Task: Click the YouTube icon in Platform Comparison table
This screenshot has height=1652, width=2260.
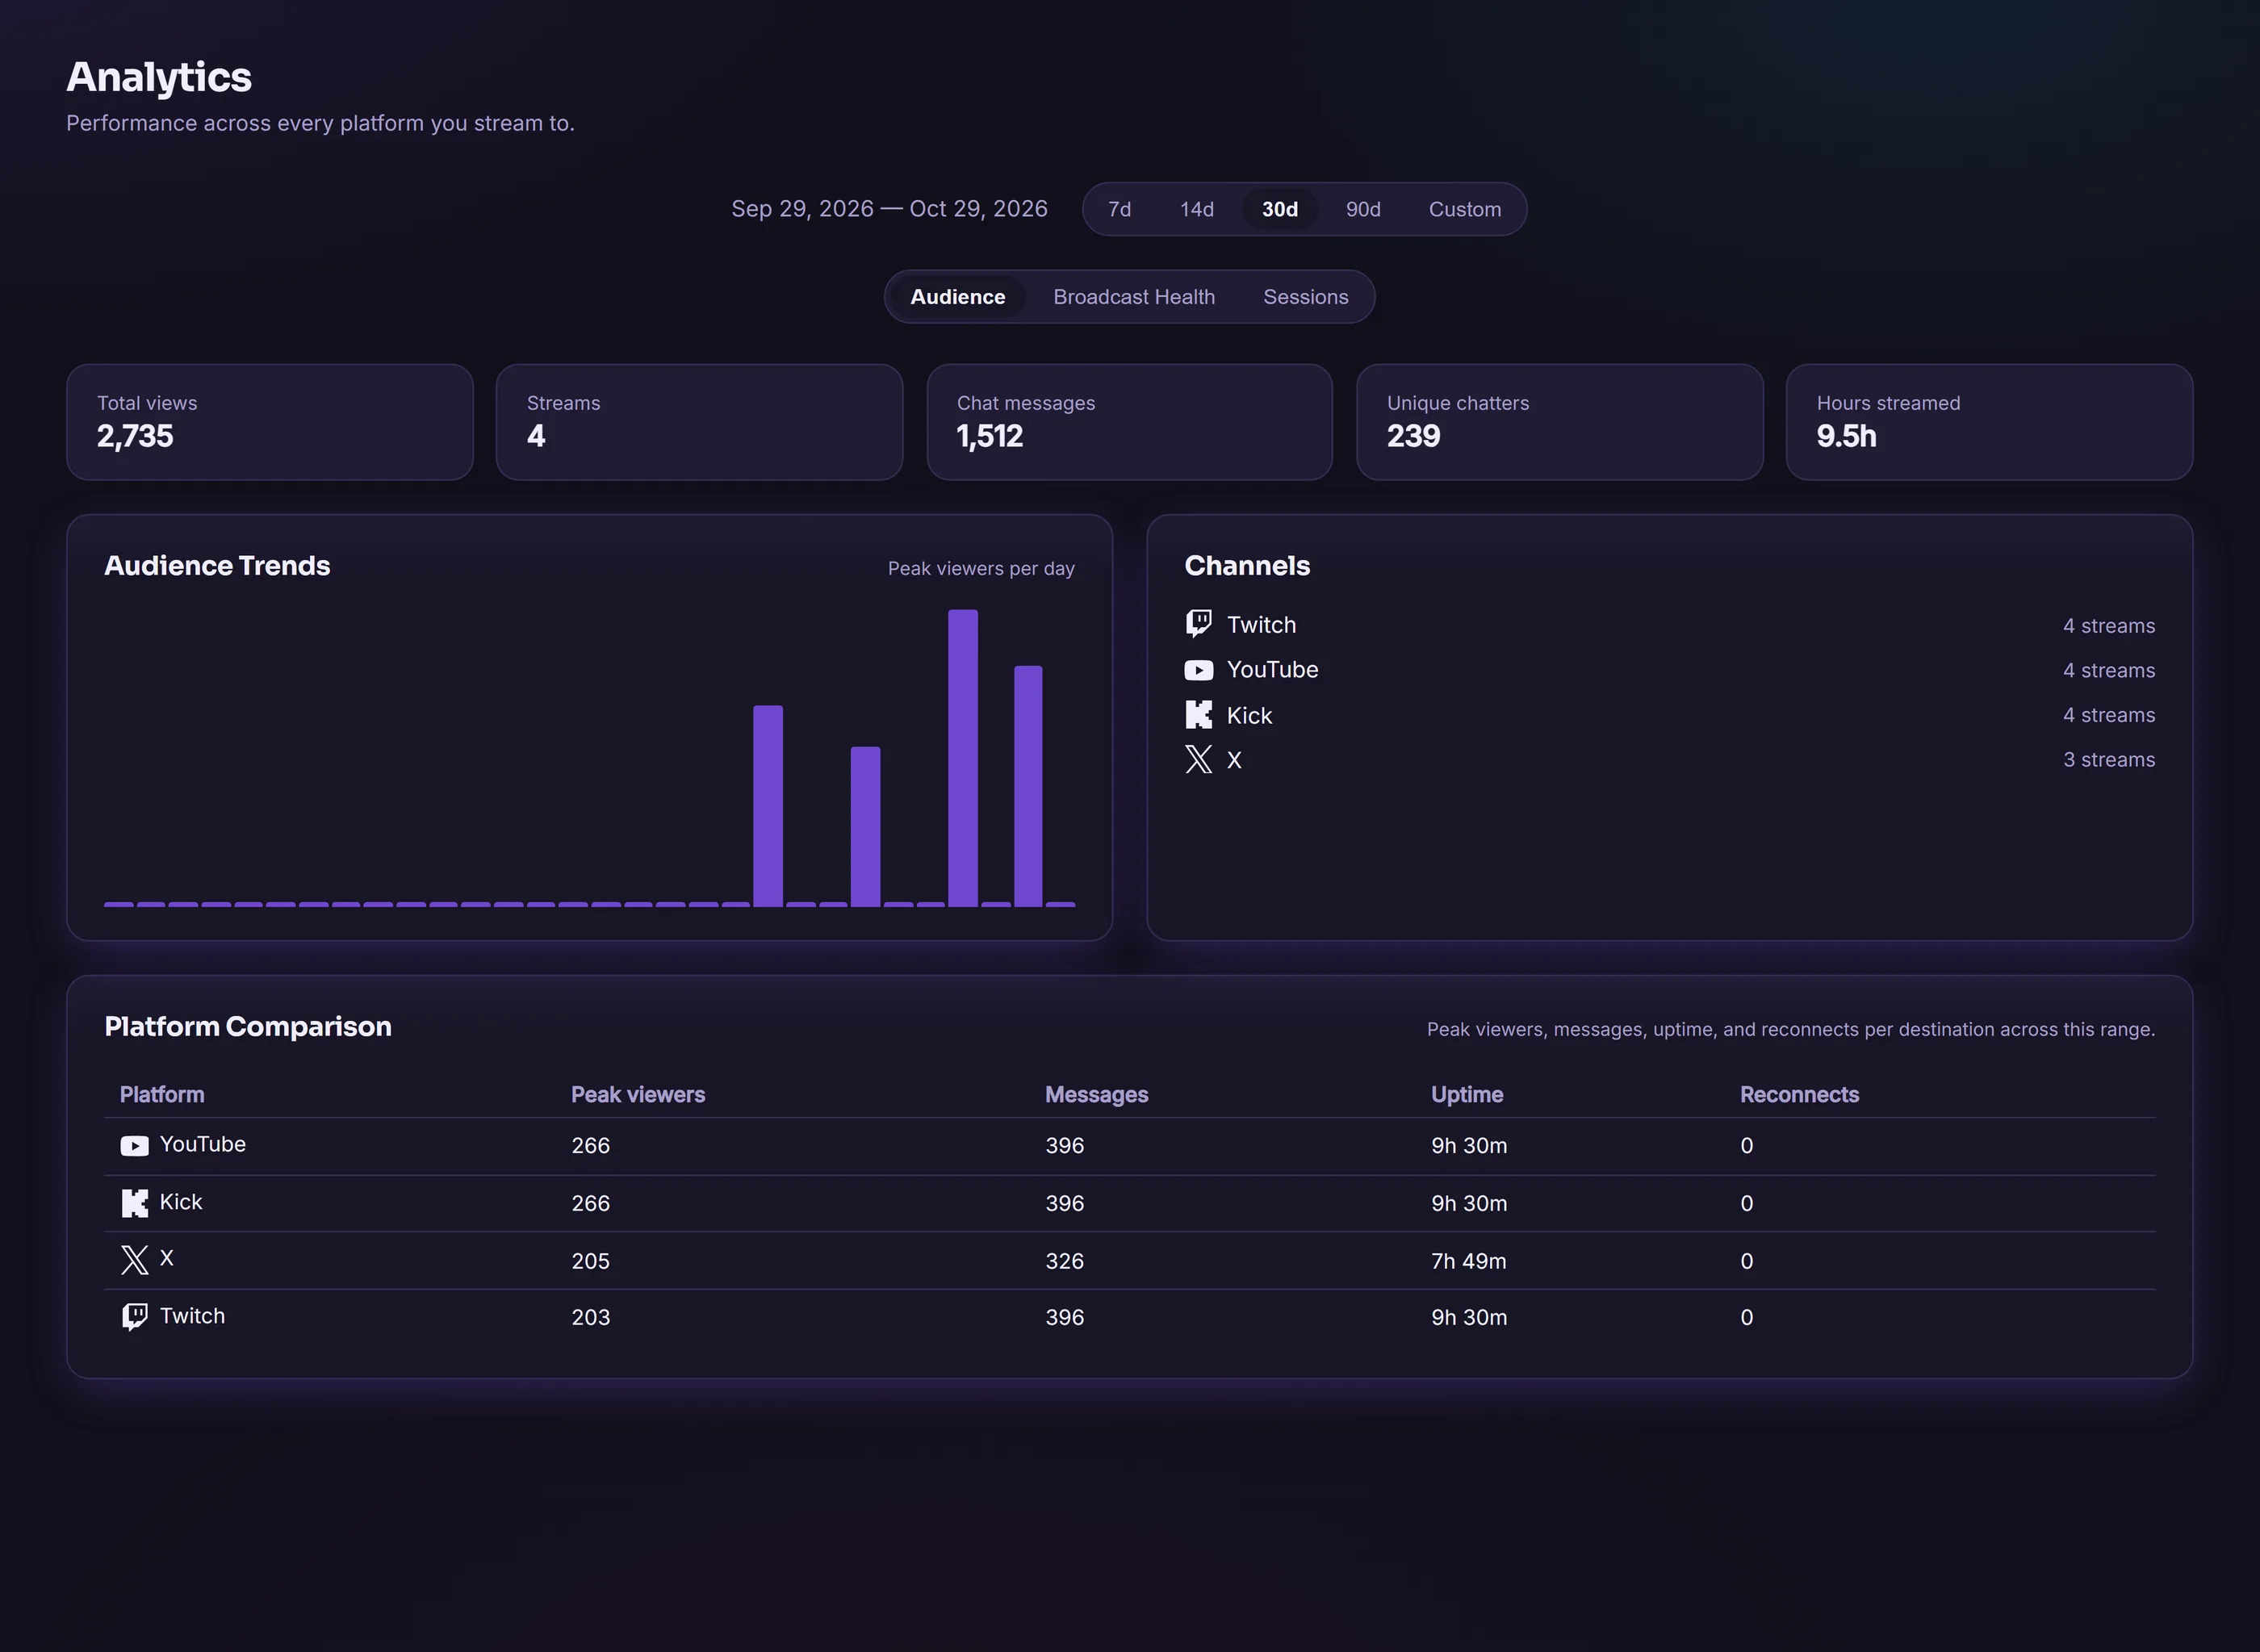Action: pyautogui.click(x=134, y=1146)
